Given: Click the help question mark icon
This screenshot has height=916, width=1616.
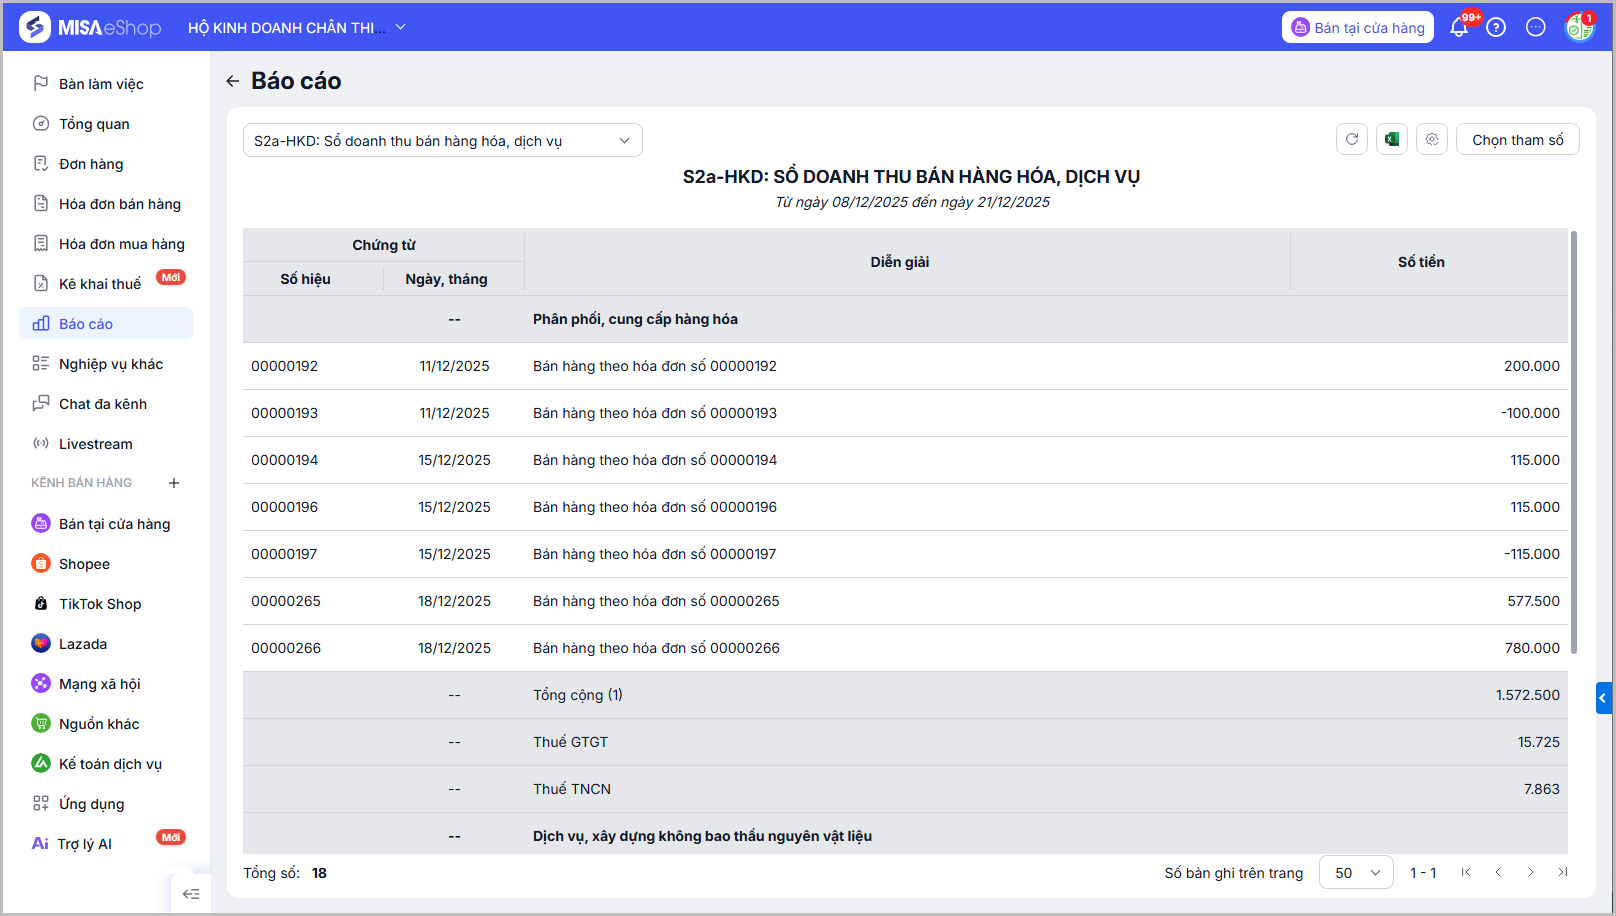Looking at the screenshot, I should (1496, 28).
